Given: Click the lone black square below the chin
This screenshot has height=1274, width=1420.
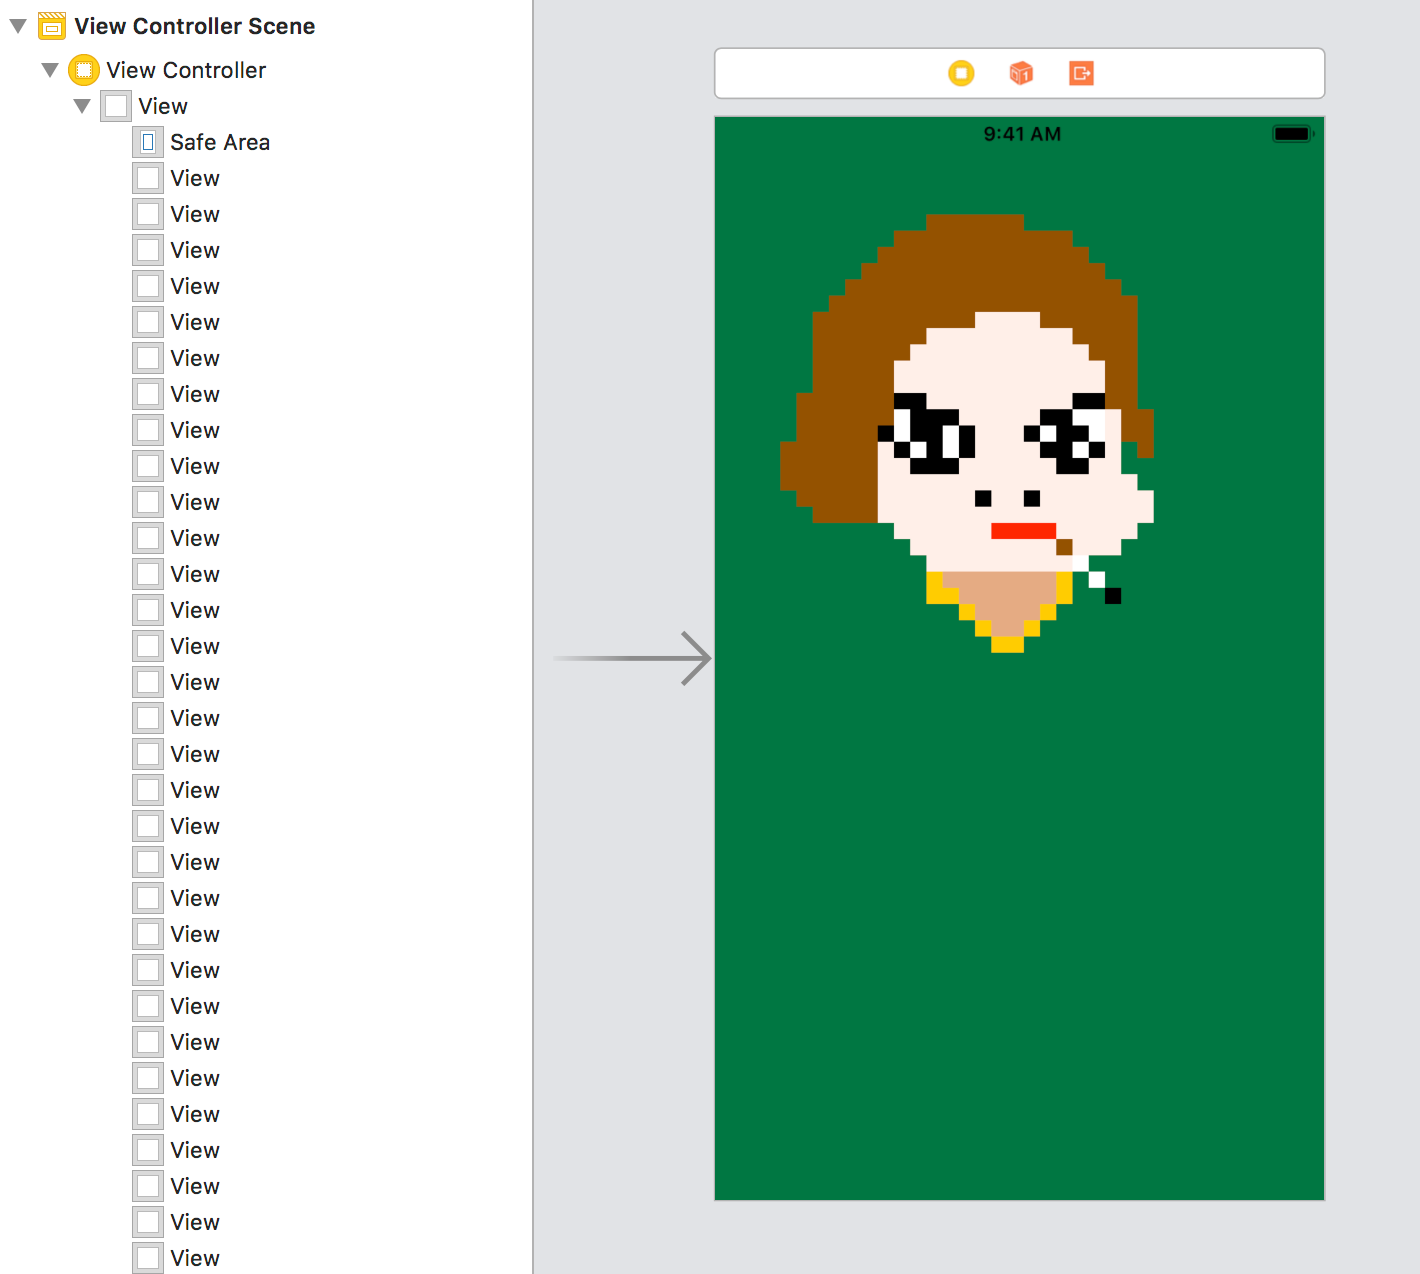Looking at the screenshot, I should pos(1113,596).
